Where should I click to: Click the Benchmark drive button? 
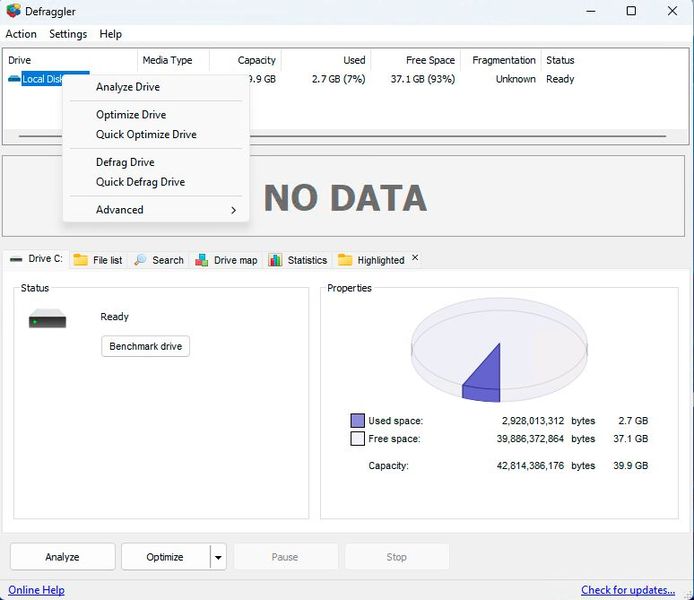145,346
